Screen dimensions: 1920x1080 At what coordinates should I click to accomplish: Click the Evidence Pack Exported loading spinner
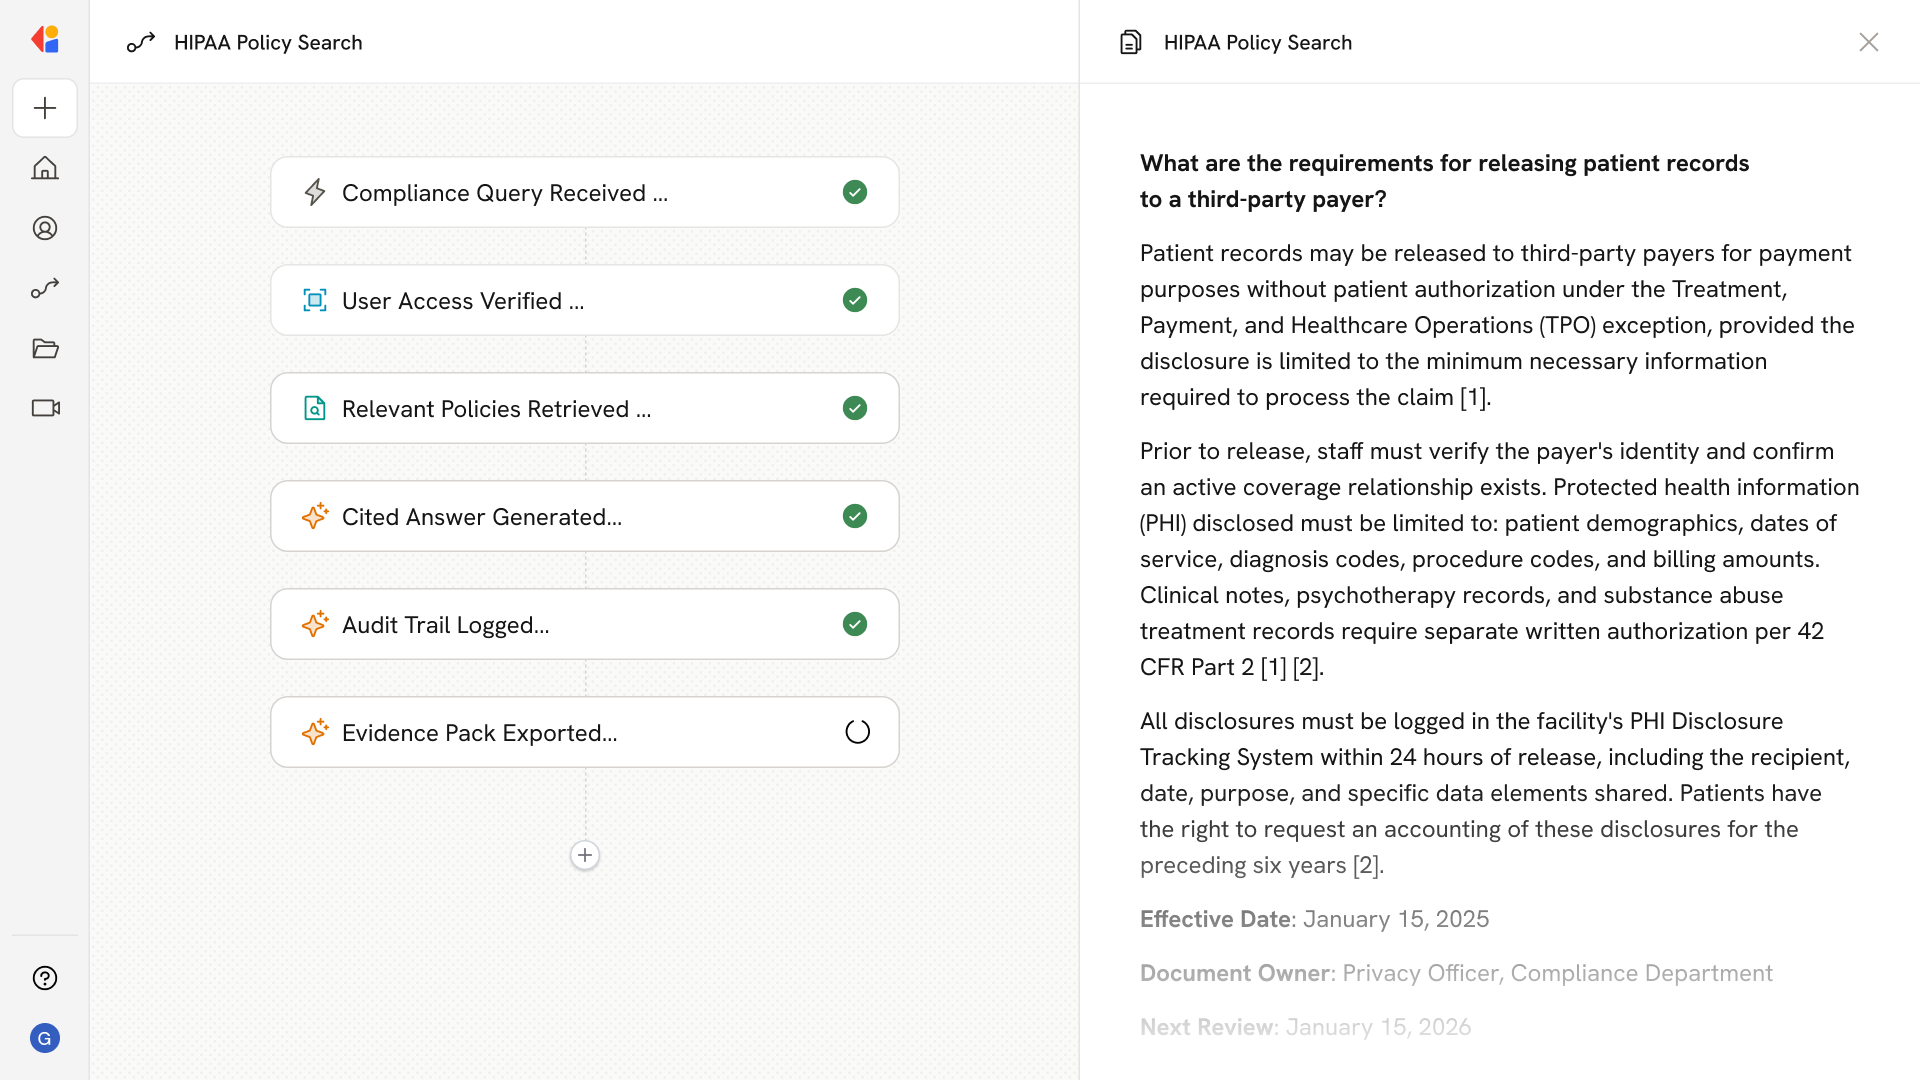click(x=857, y=732)
